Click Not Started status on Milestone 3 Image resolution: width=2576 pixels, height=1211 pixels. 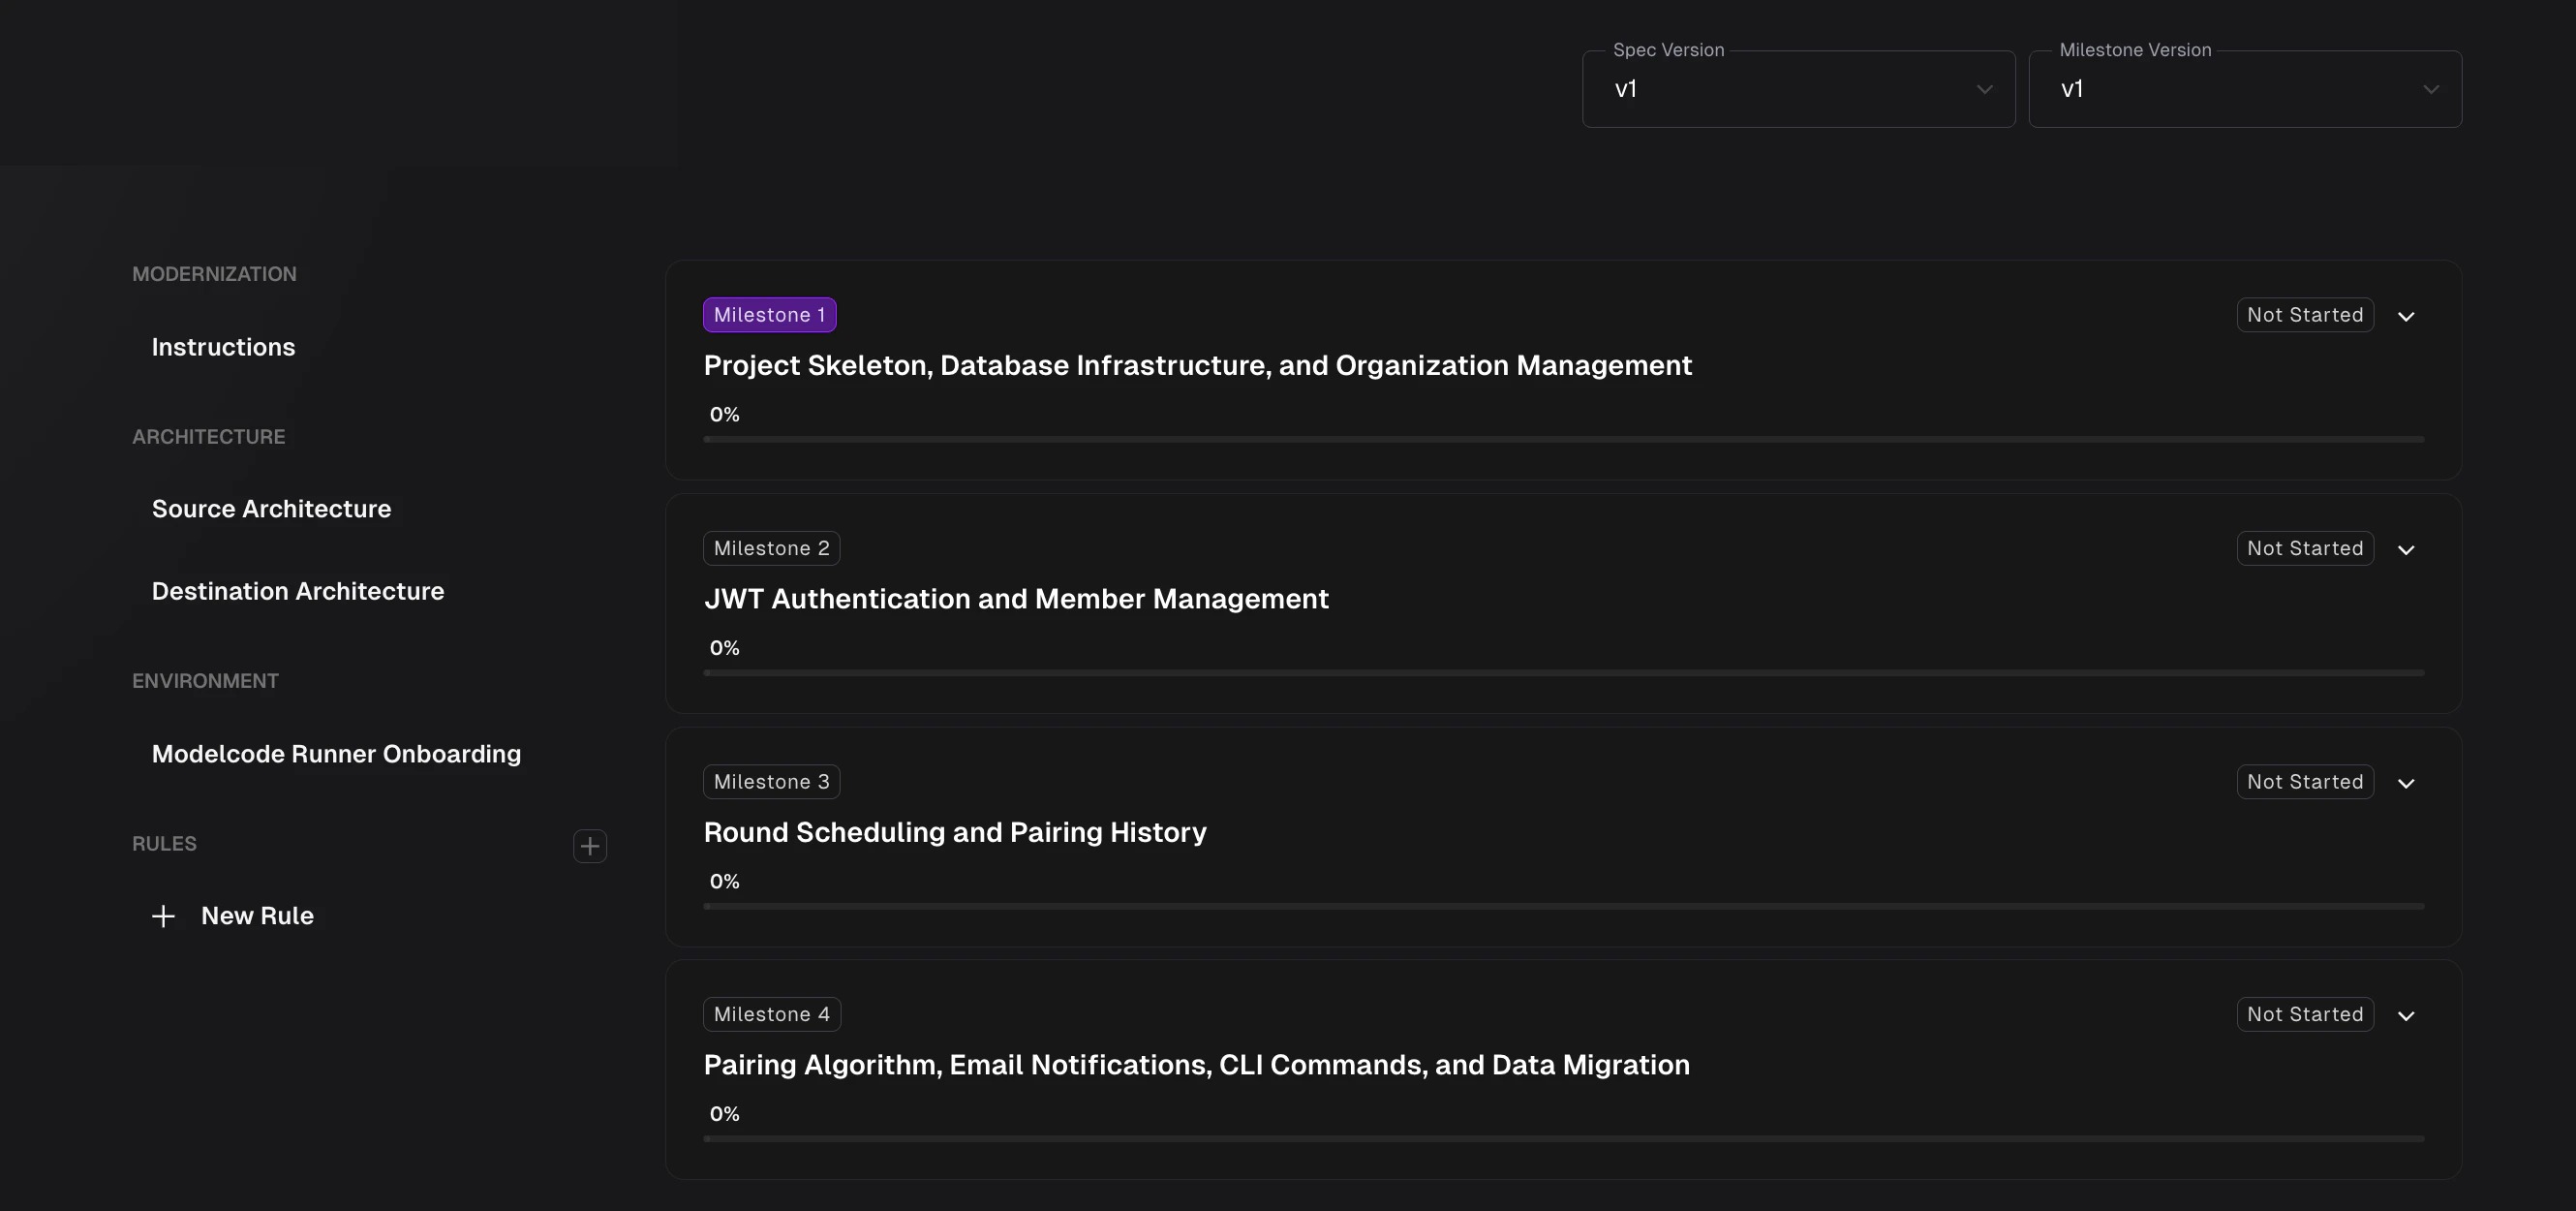click(2304, 781)
